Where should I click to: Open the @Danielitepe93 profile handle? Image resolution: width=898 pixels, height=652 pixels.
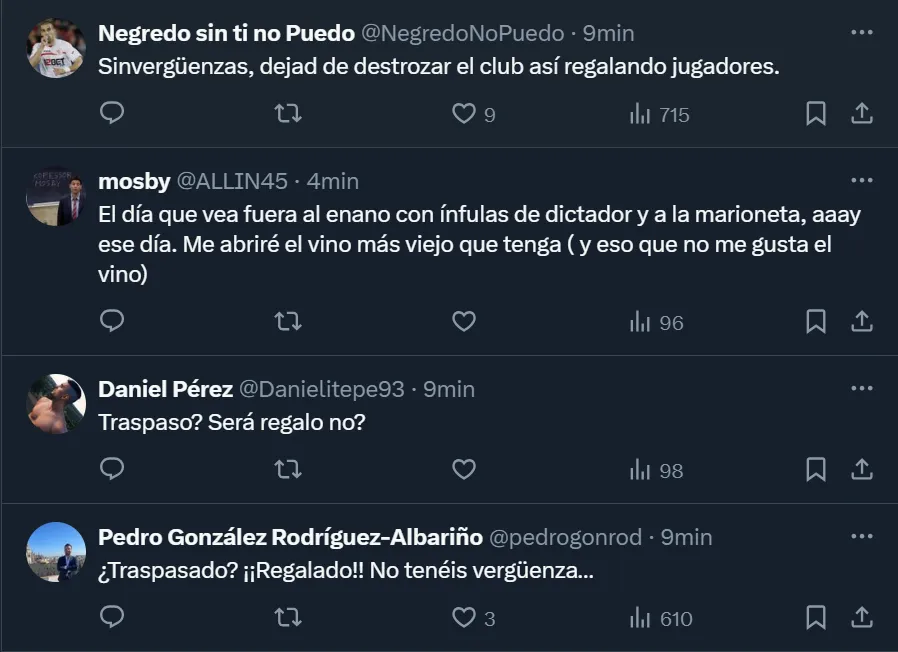(x=321, y=389)
